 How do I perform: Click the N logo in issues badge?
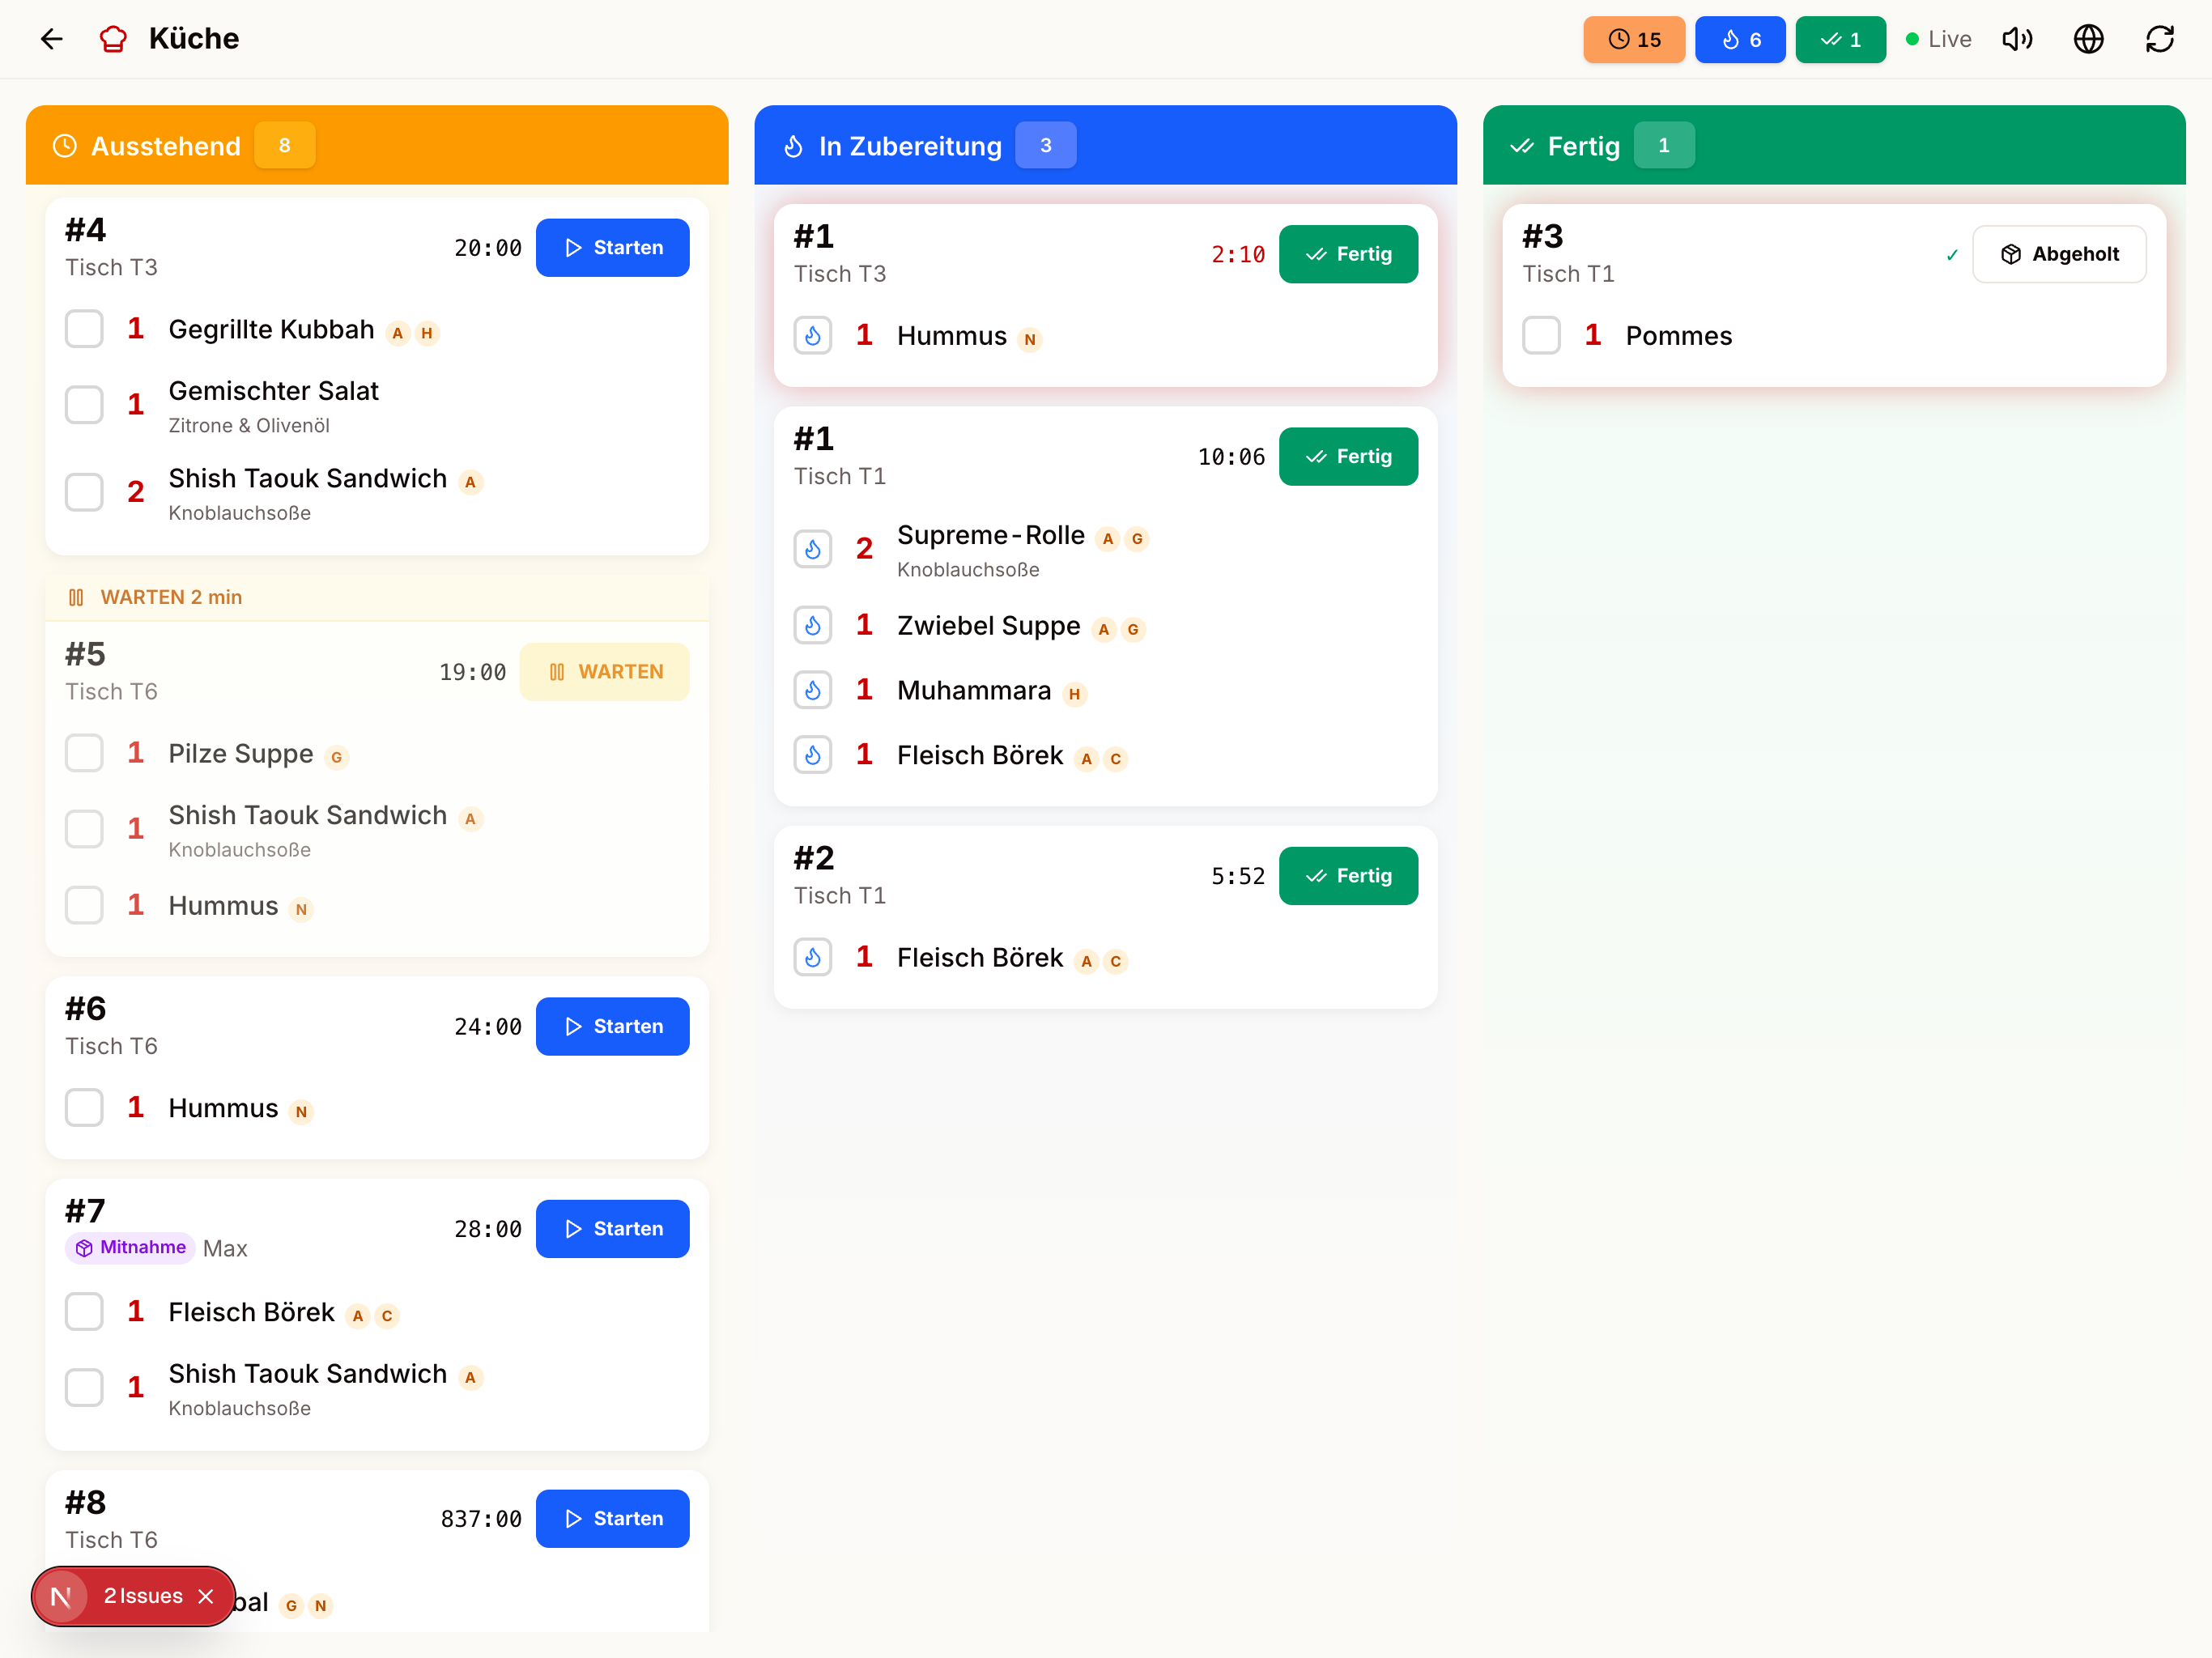click(x=61, y=1596)
